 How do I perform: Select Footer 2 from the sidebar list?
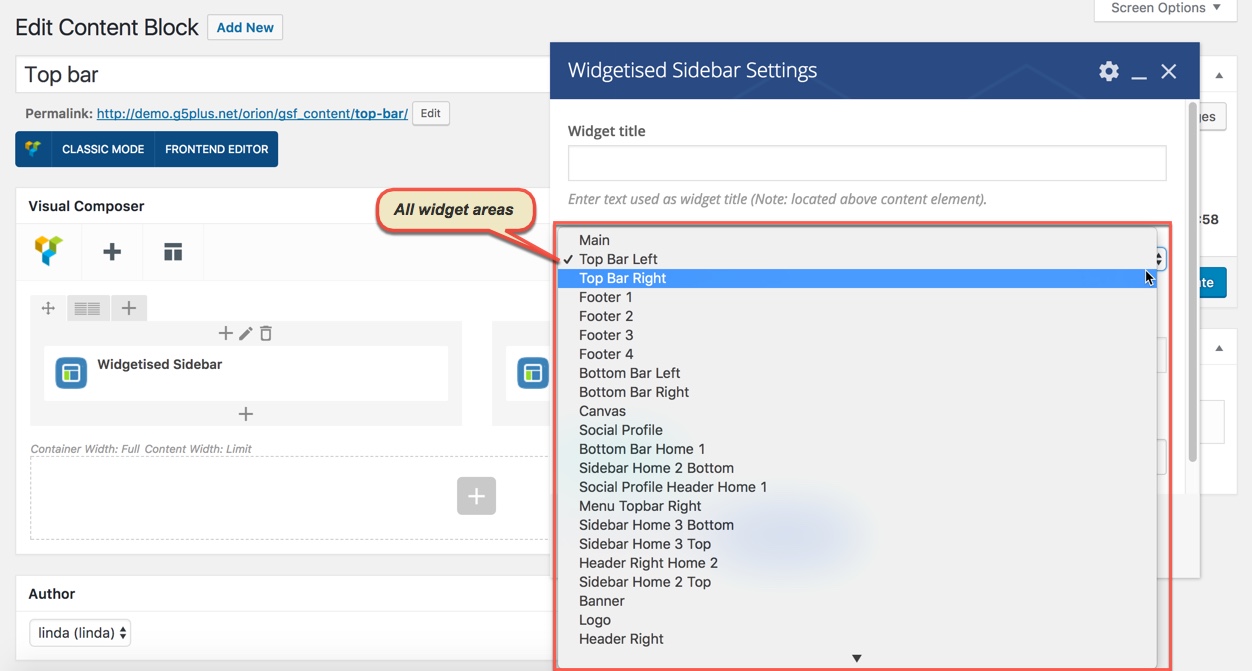tap(605, 316)
